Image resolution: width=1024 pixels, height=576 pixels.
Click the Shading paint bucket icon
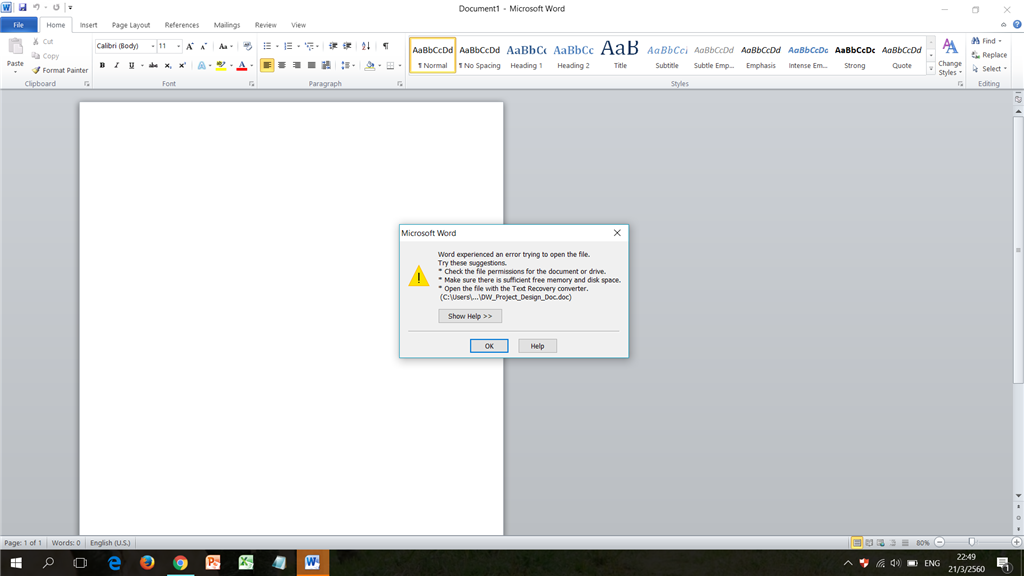[370, 65]
